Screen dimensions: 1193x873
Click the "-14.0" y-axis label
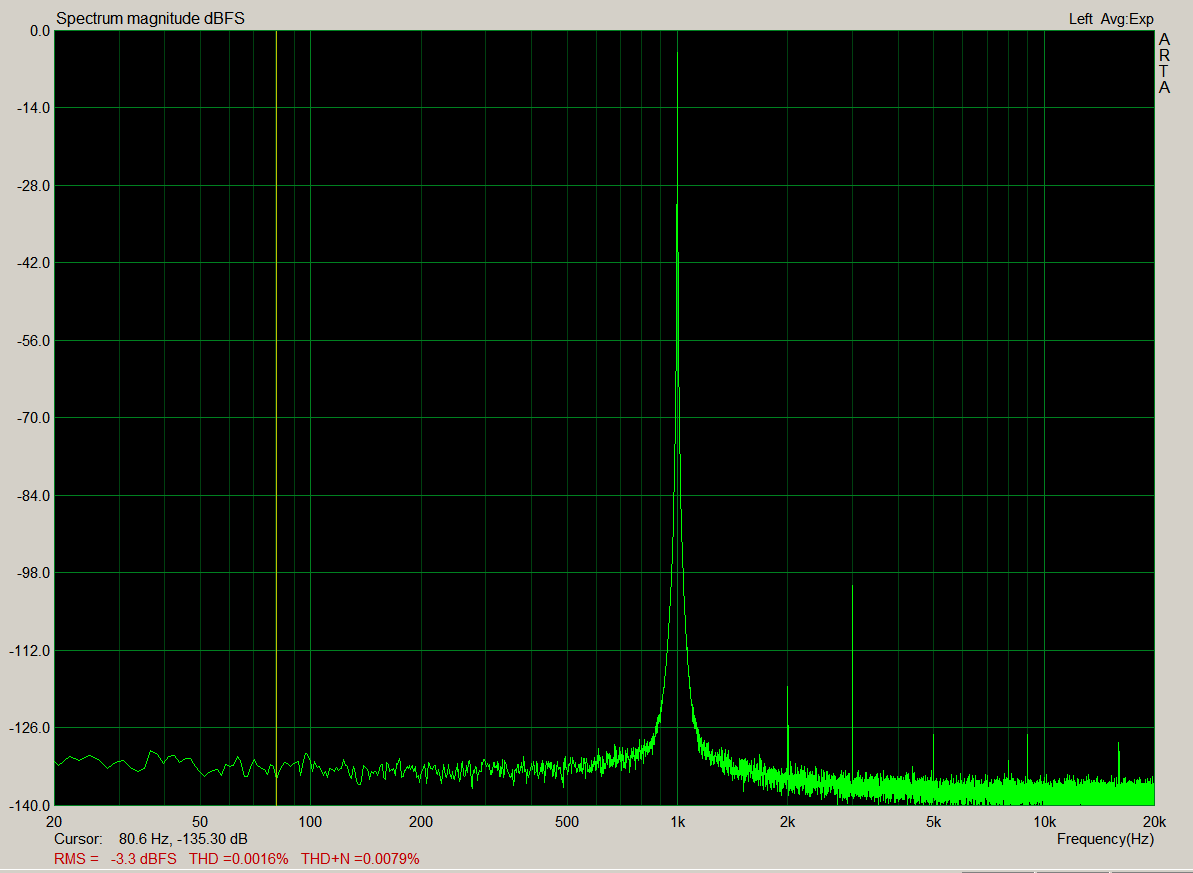(33, 108)
